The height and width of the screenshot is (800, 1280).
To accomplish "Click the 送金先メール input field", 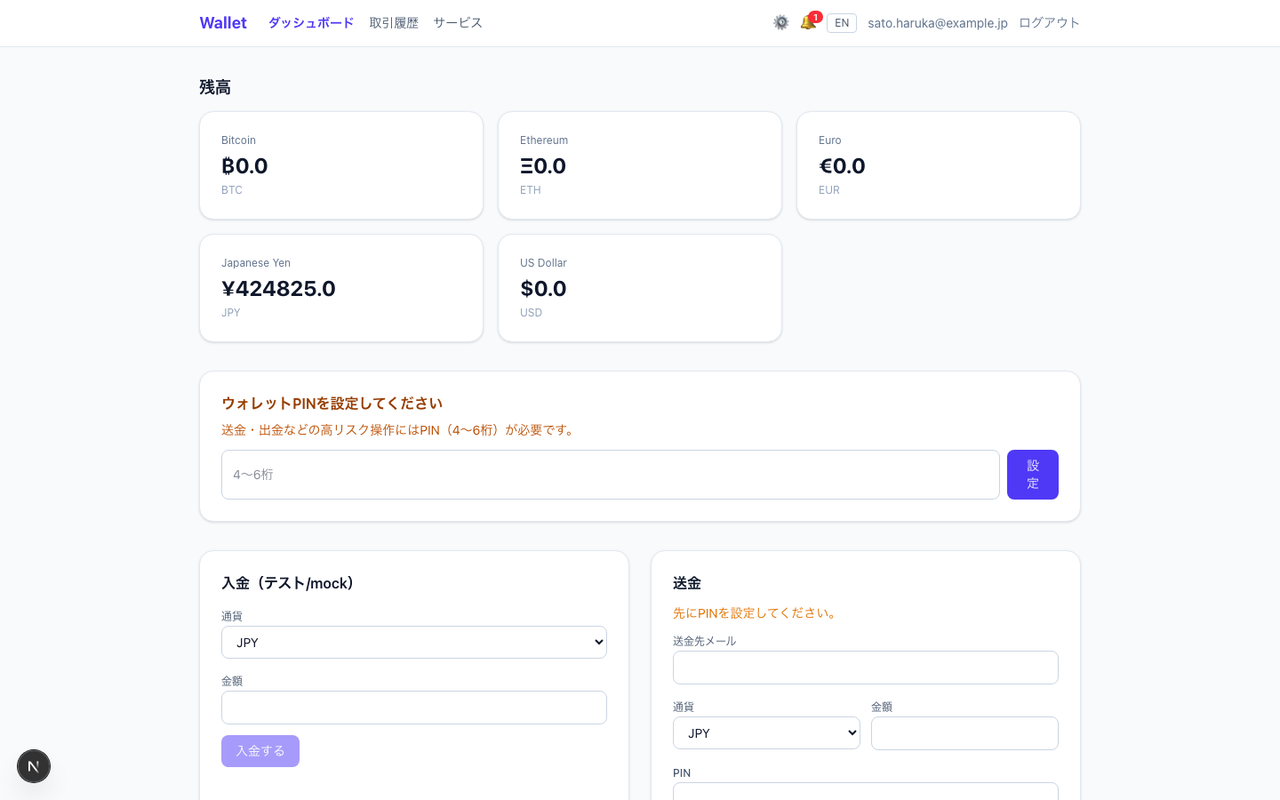I will pos(866,667).
